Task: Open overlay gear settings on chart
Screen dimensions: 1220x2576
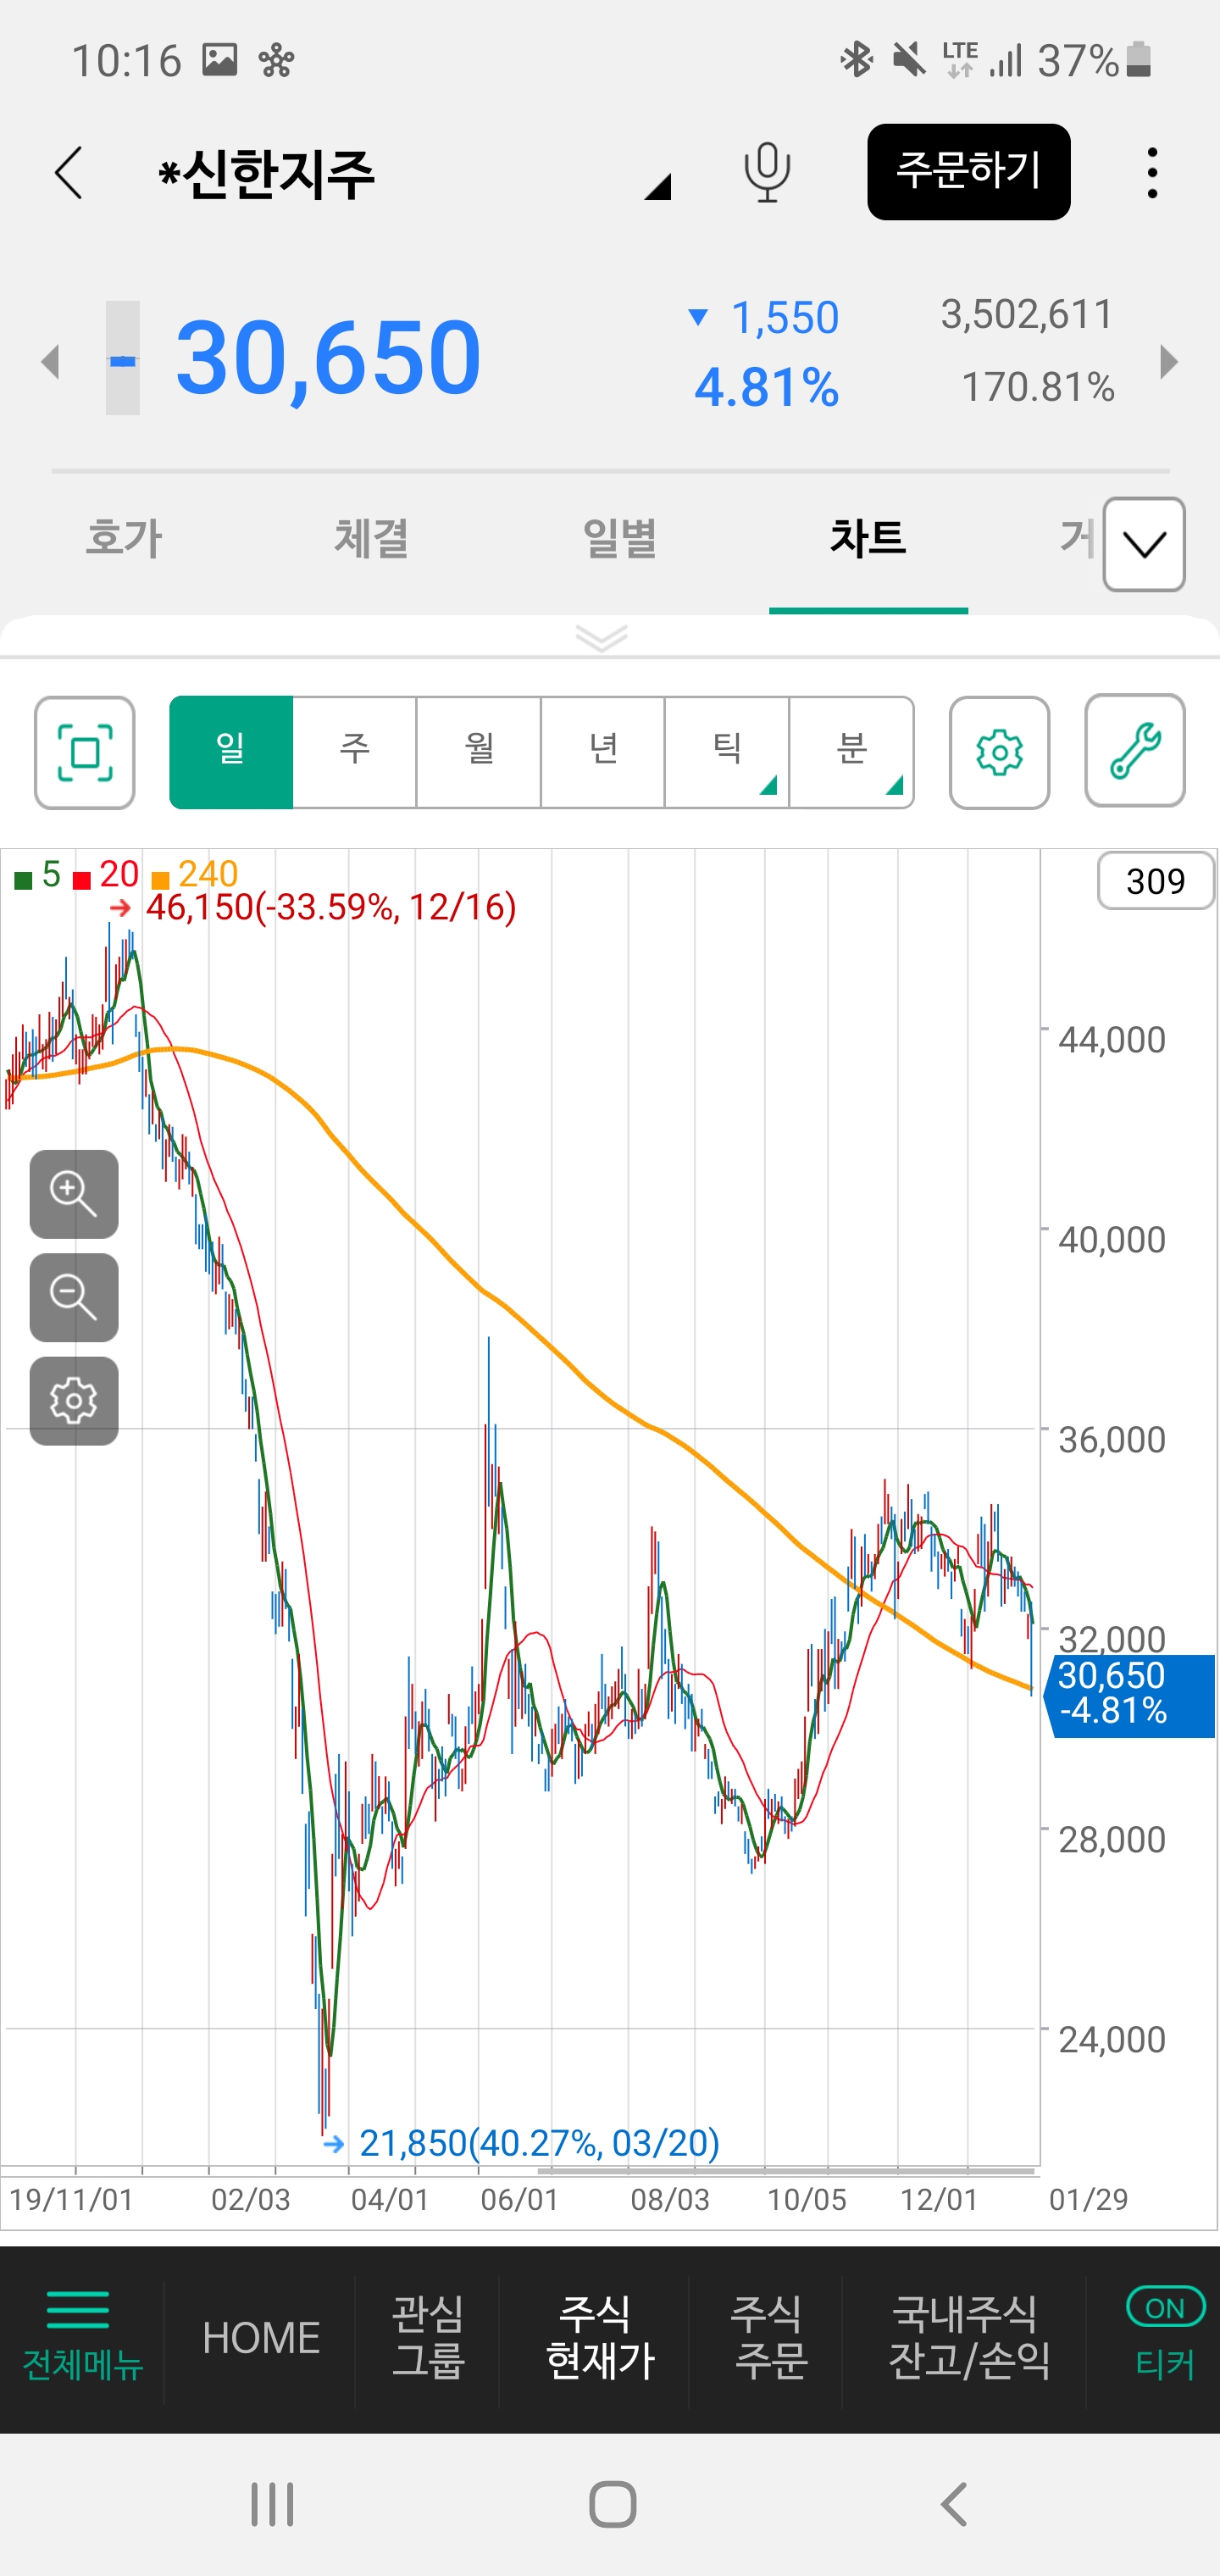Action: pos(74,1401)
